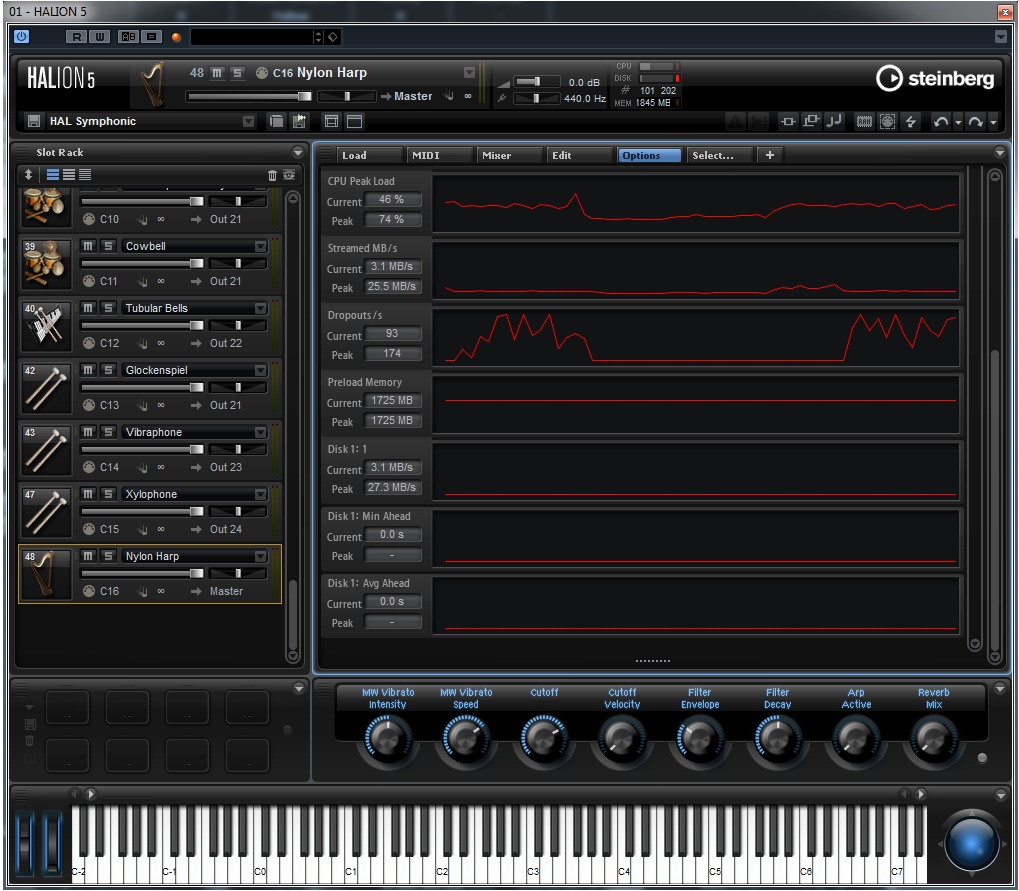Viewport: 1019px width, 891px height.
Task: Click the Filter Decay knob
Action: [x=777, y=739]
